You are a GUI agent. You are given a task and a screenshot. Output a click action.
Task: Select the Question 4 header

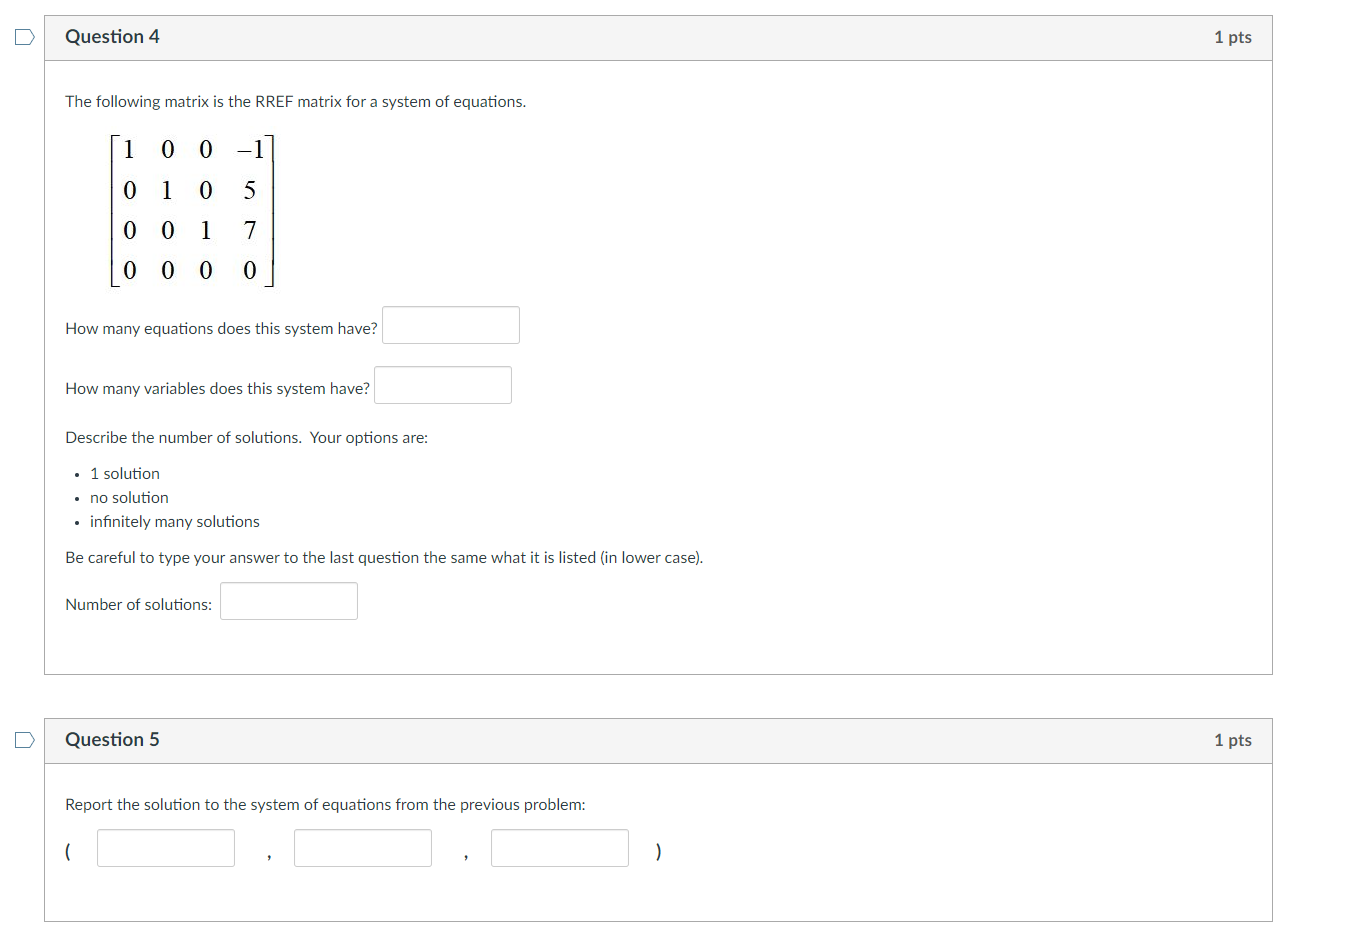(x=112, y=36)
